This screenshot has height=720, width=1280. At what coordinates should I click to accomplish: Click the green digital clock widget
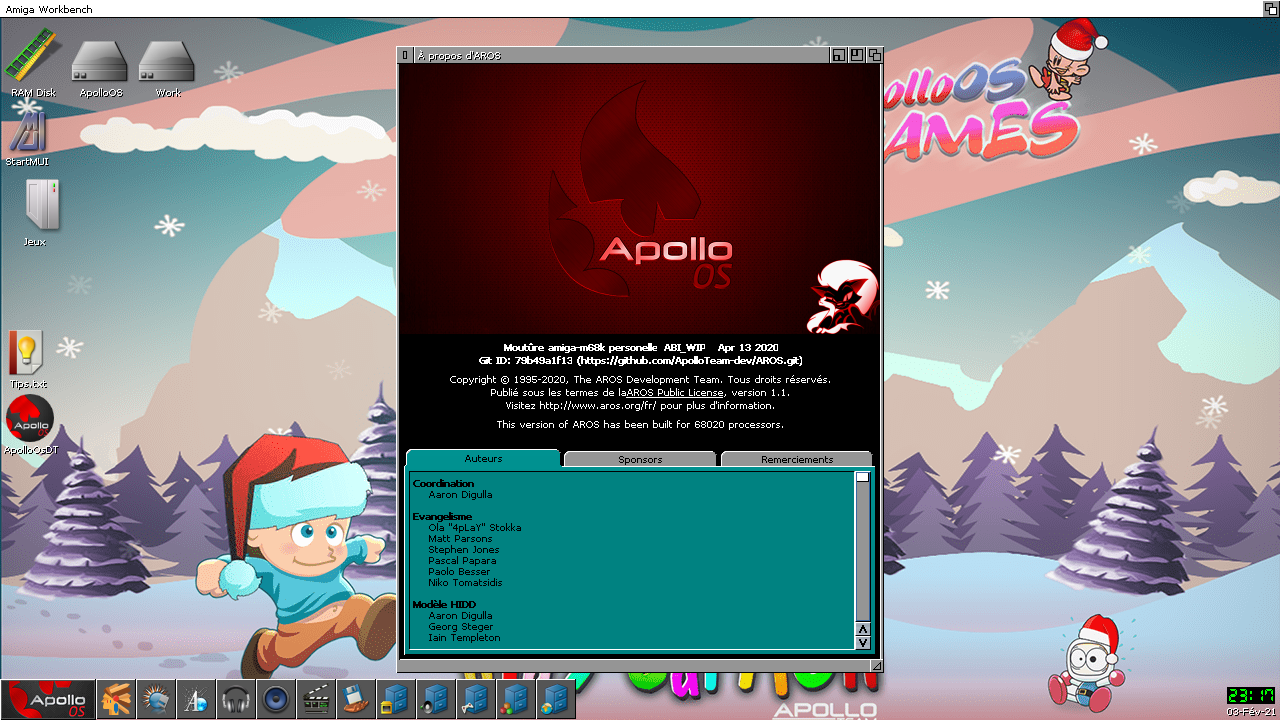pyautogui.click(x=1252, y=696)
